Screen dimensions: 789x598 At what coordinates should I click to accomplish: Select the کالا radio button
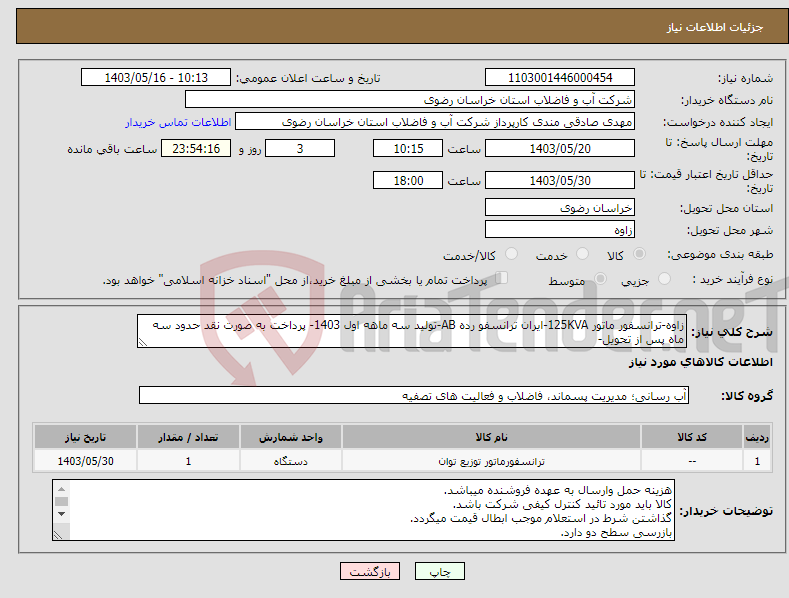point(640,254)
